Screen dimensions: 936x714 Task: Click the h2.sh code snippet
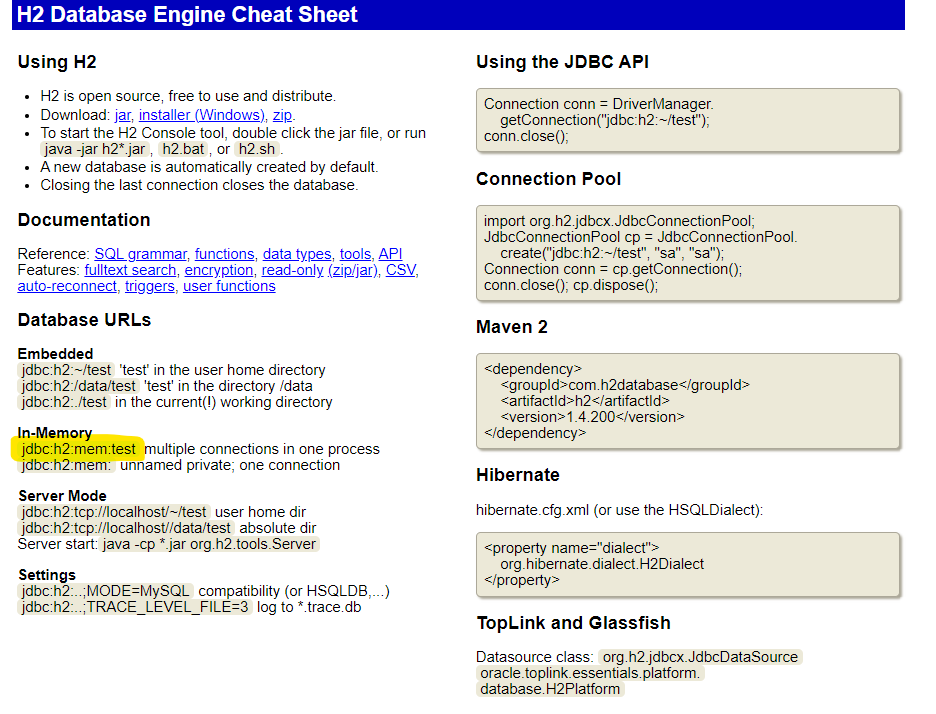click(257, 149)
